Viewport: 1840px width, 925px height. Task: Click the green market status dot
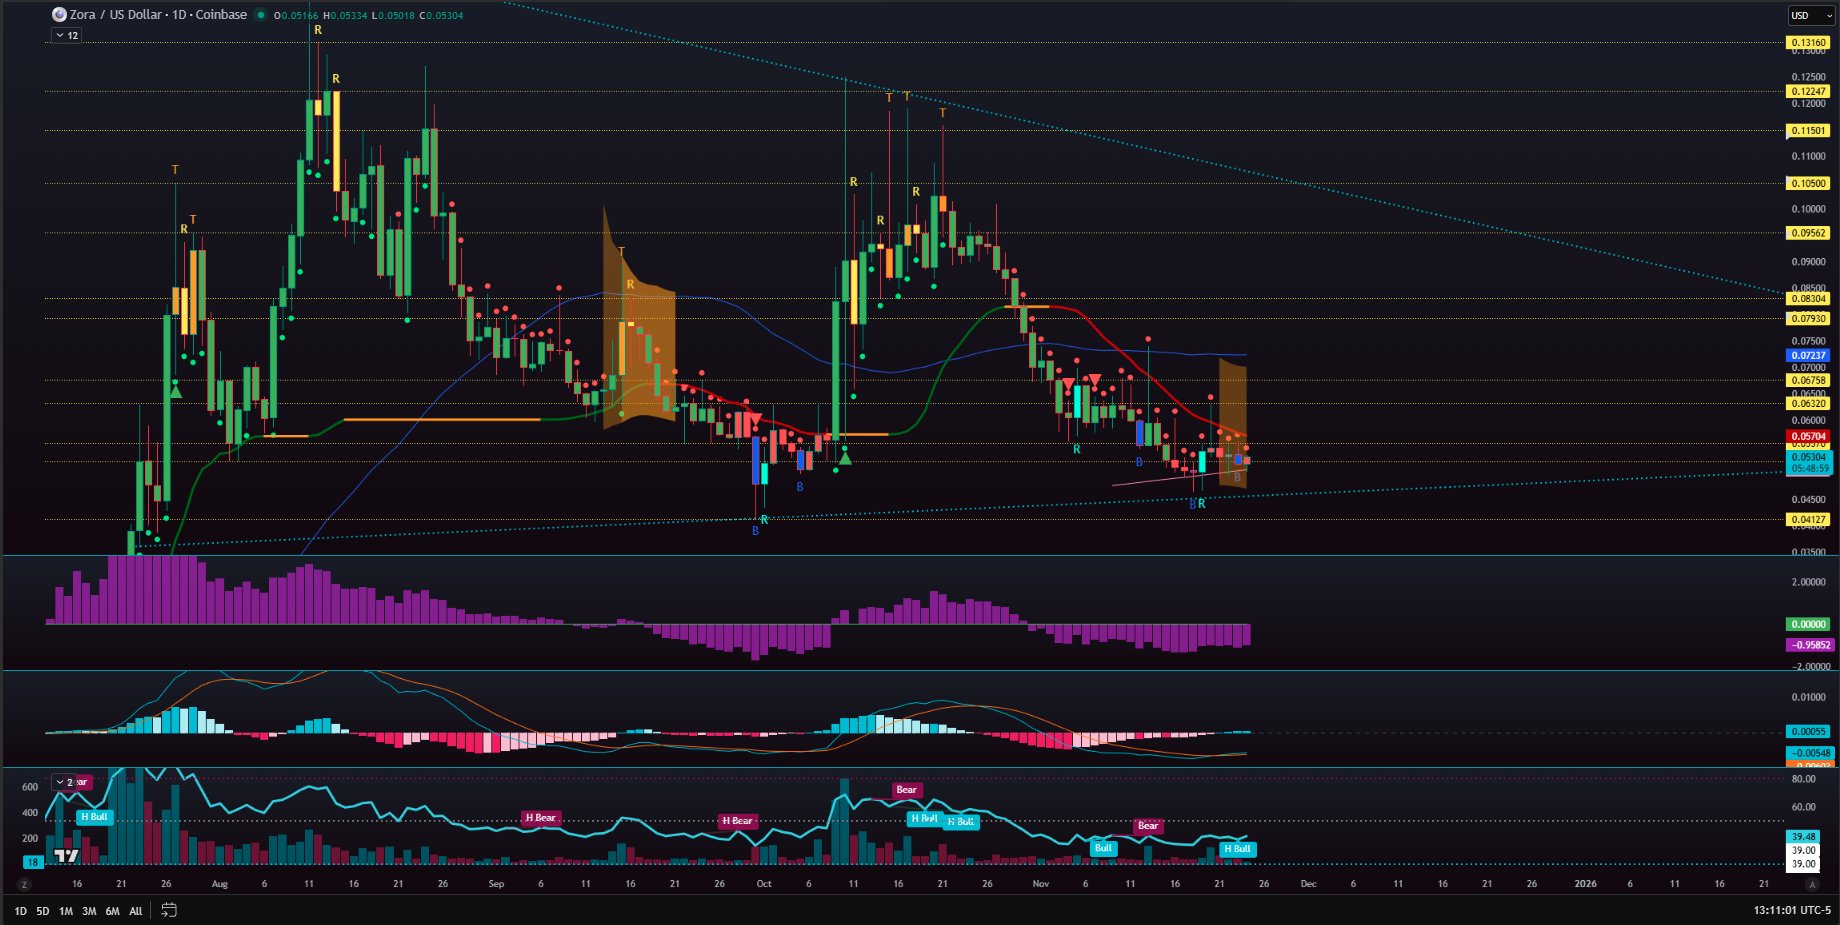pyautogui.click(x=261, y=15)
